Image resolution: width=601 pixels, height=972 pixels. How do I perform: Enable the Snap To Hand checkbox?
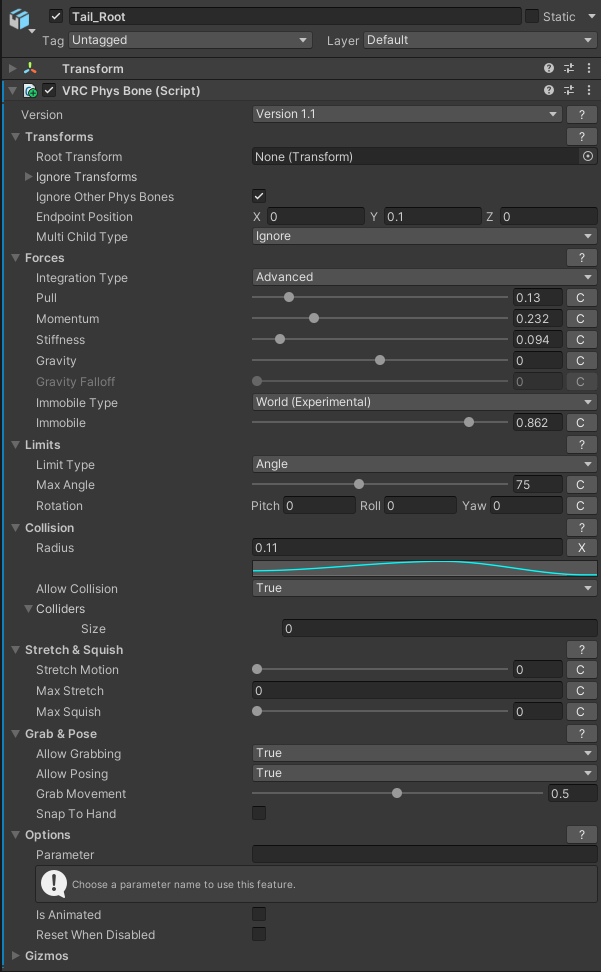[x=259, y=814]
